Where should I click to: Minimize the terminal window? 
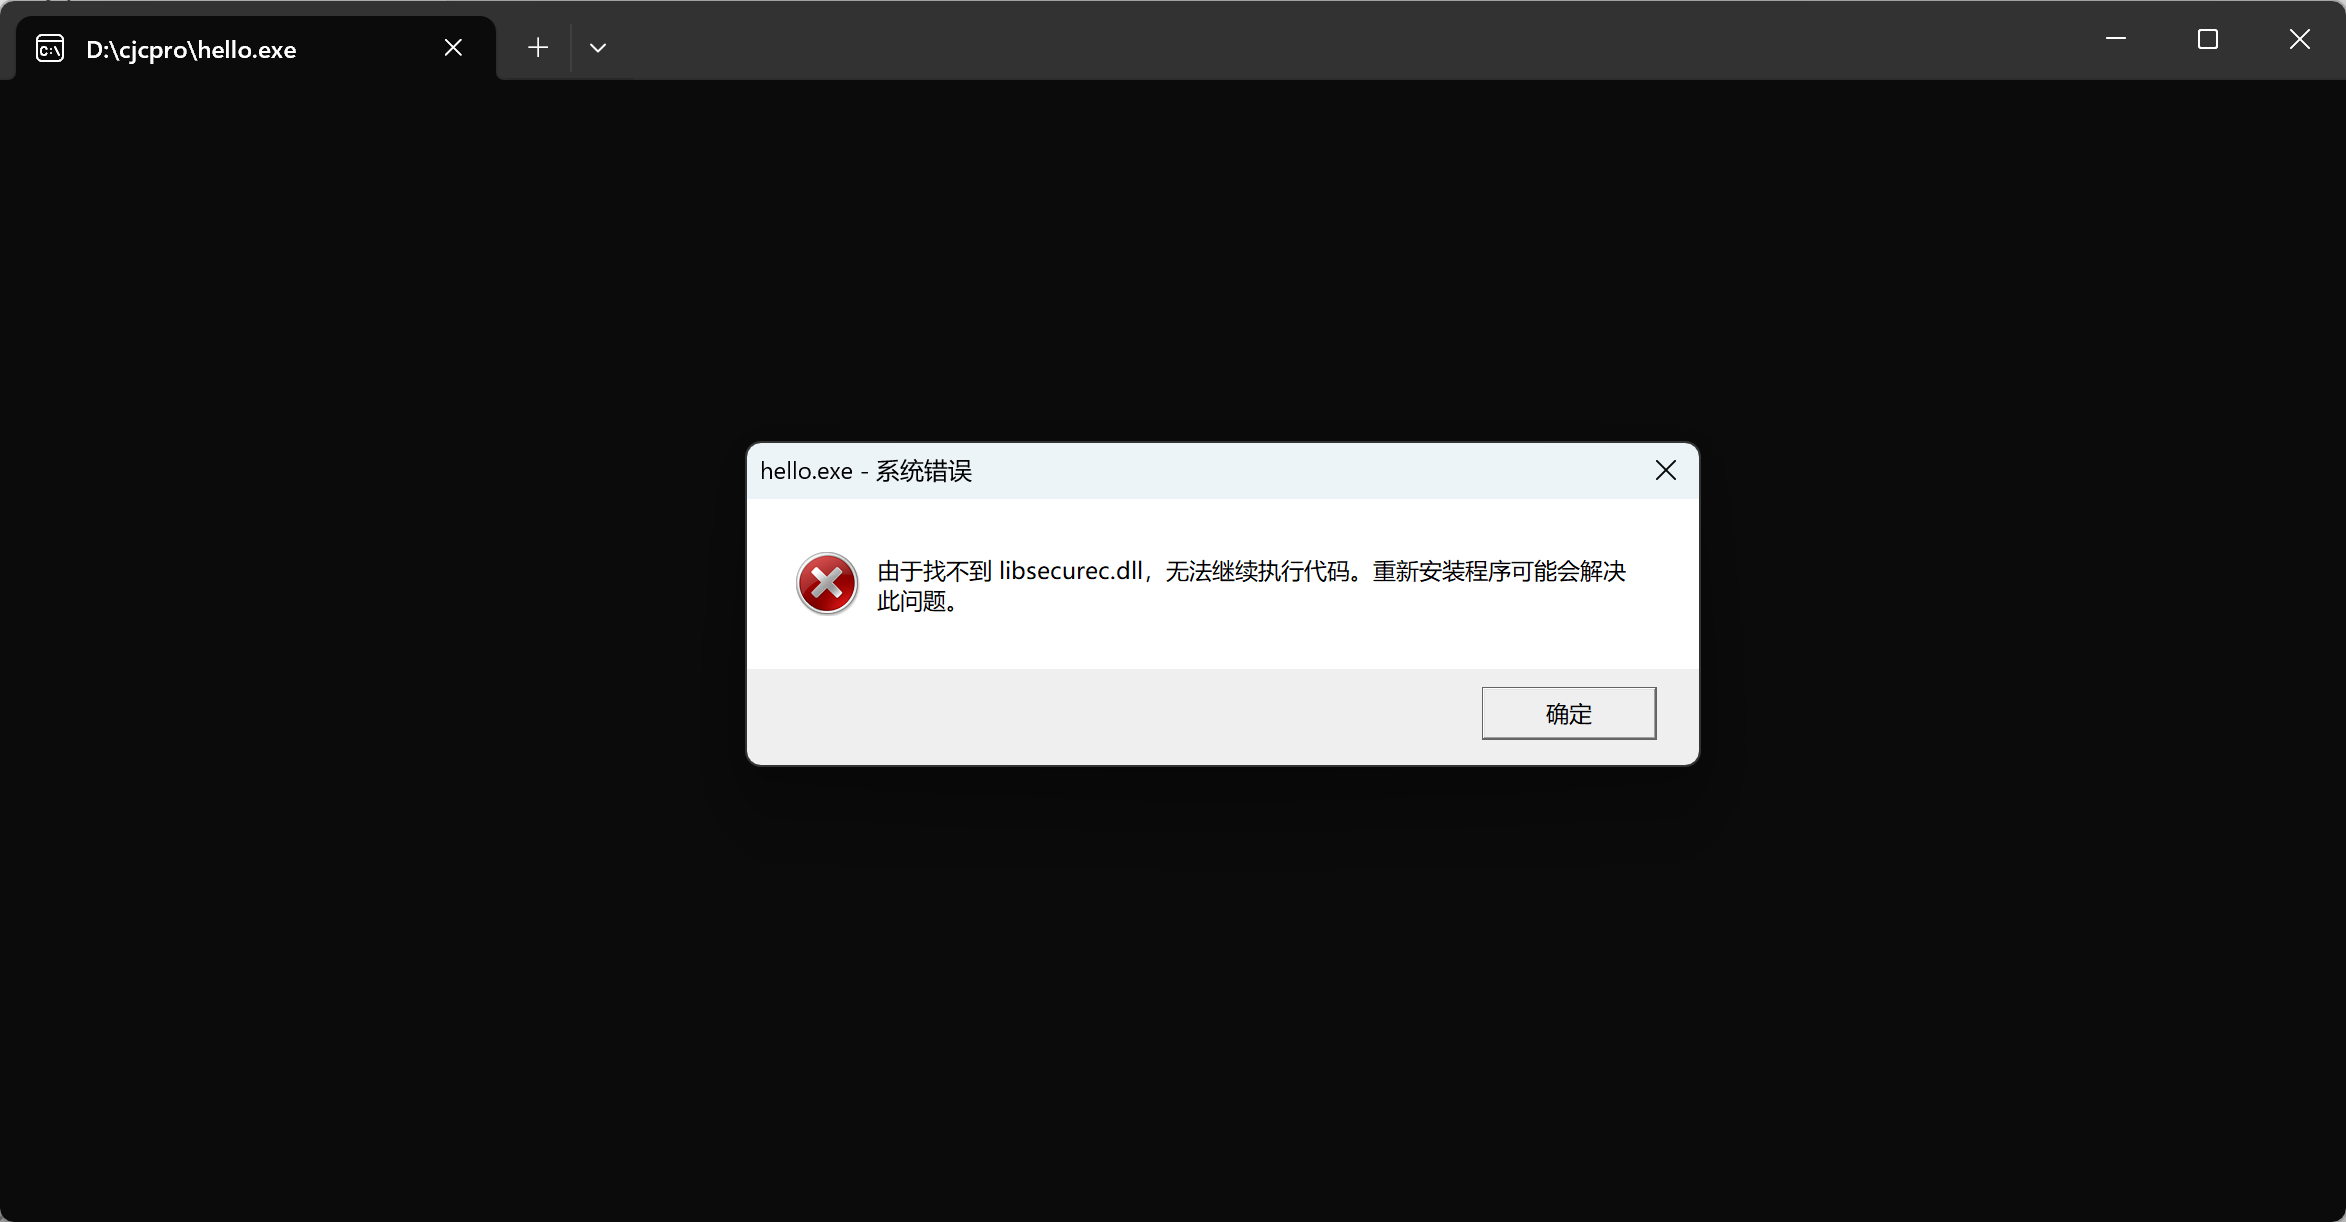pyautogui.click(x=2116, y=39)
